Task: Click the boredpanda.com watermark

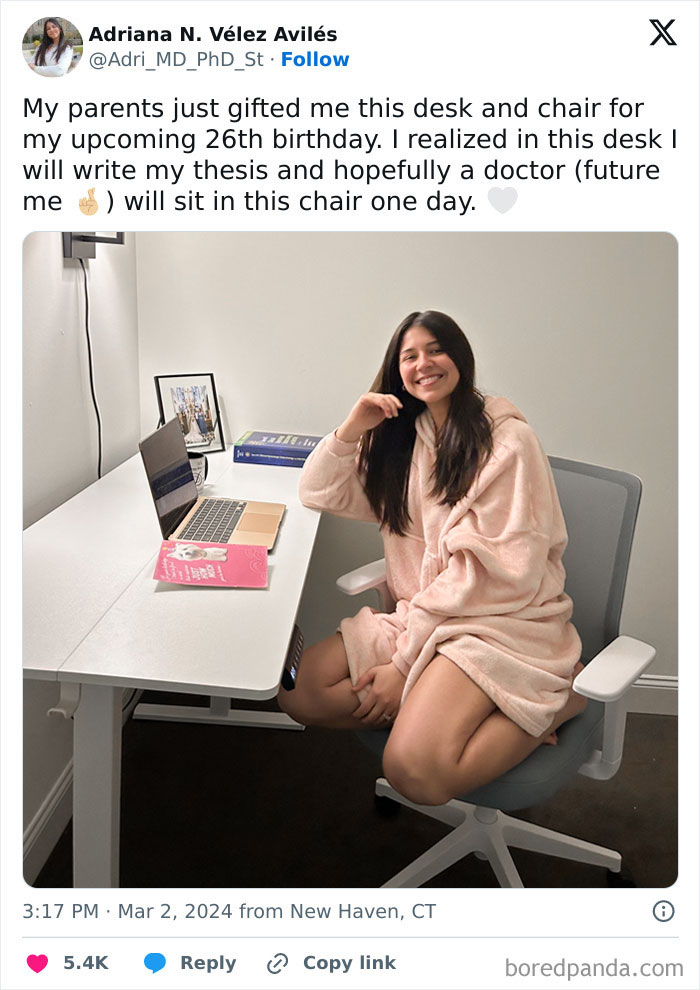Action: tap(594, 967)
